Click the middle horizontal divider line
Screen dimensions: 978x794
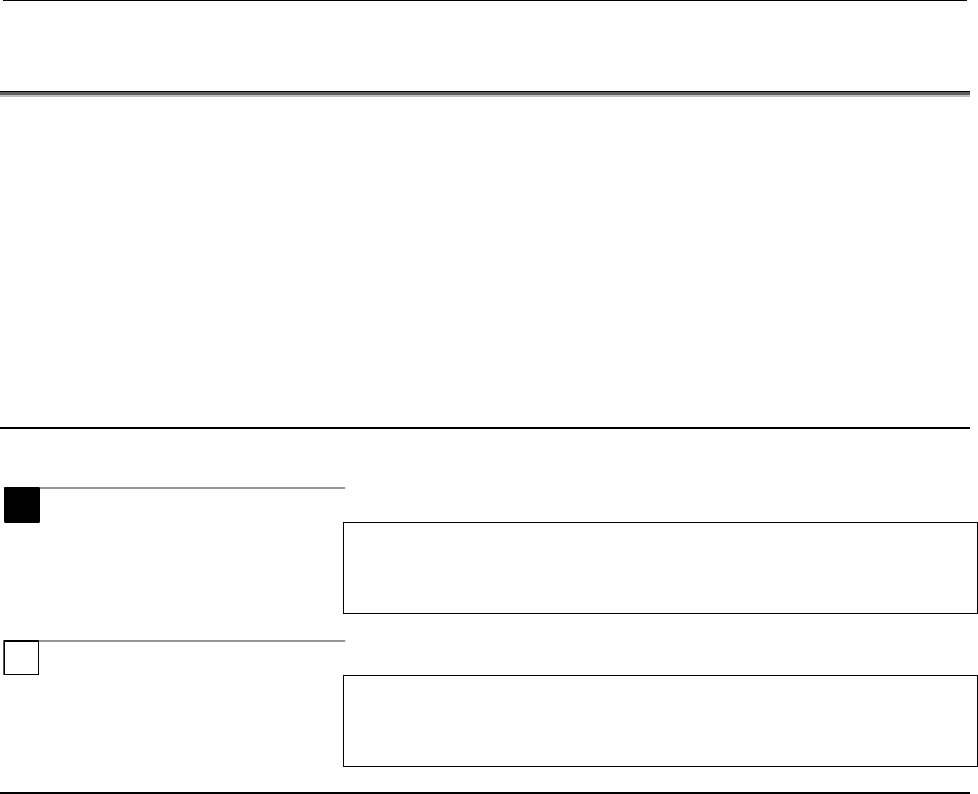point(488,428)
